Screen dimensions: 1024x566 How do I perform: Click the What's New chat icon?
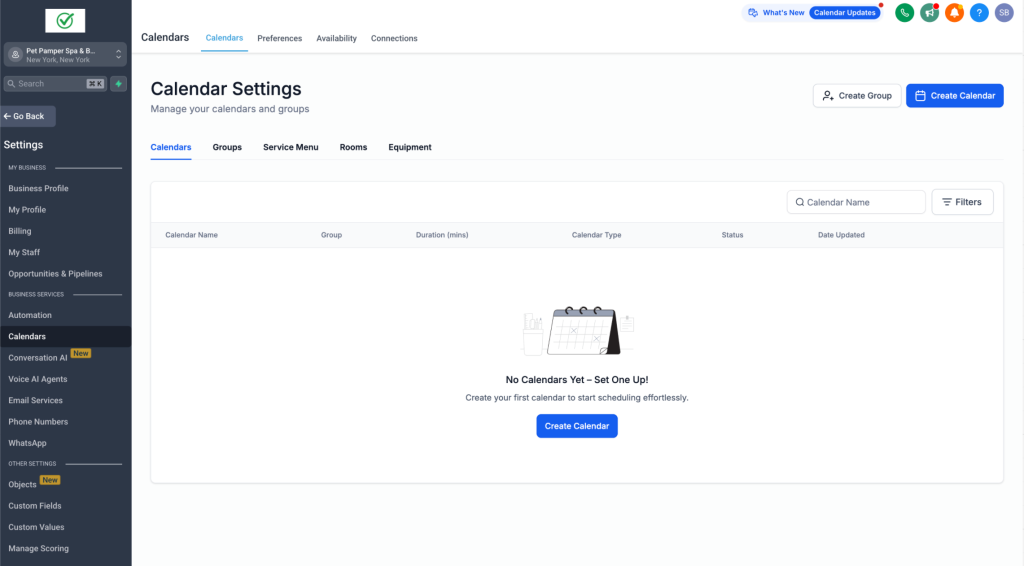753,12
